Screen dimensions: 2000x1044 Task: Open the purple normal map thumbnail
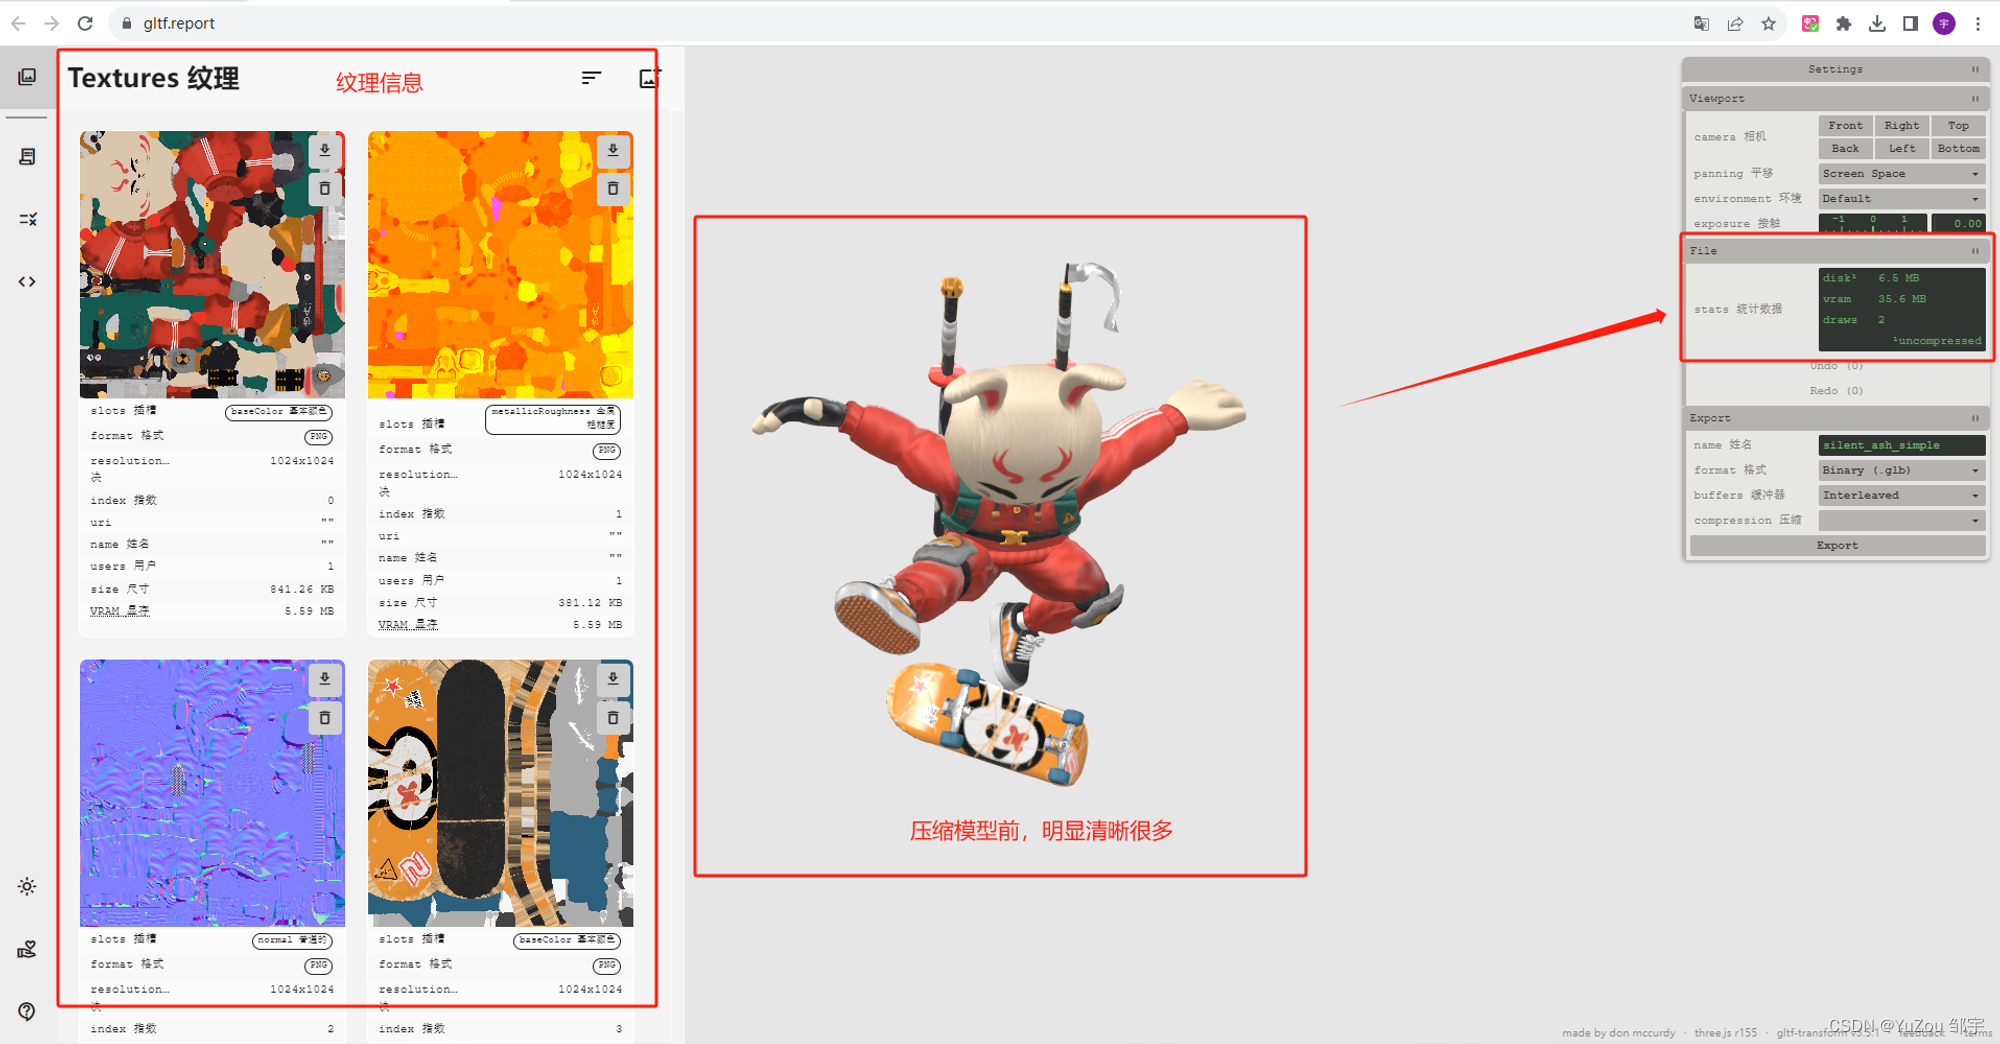tap(212, 793)
